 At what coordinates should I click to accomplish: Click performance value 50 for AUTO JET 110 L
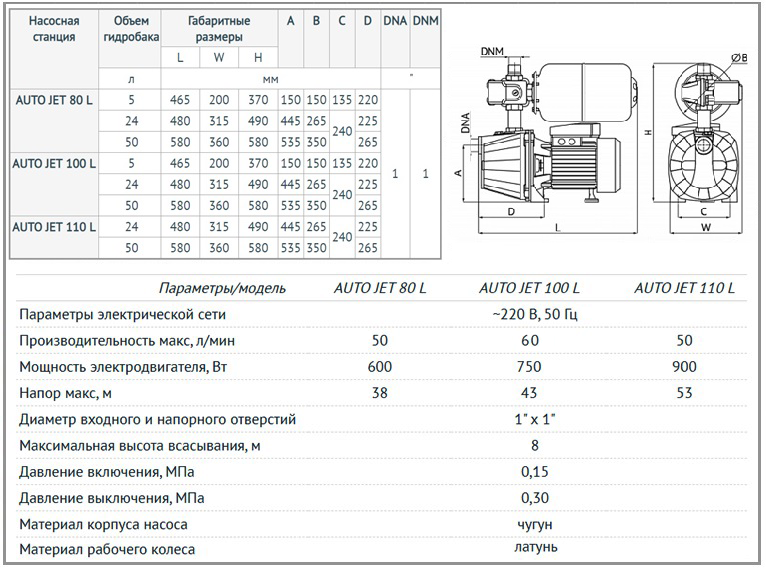[x=684, y=340]
